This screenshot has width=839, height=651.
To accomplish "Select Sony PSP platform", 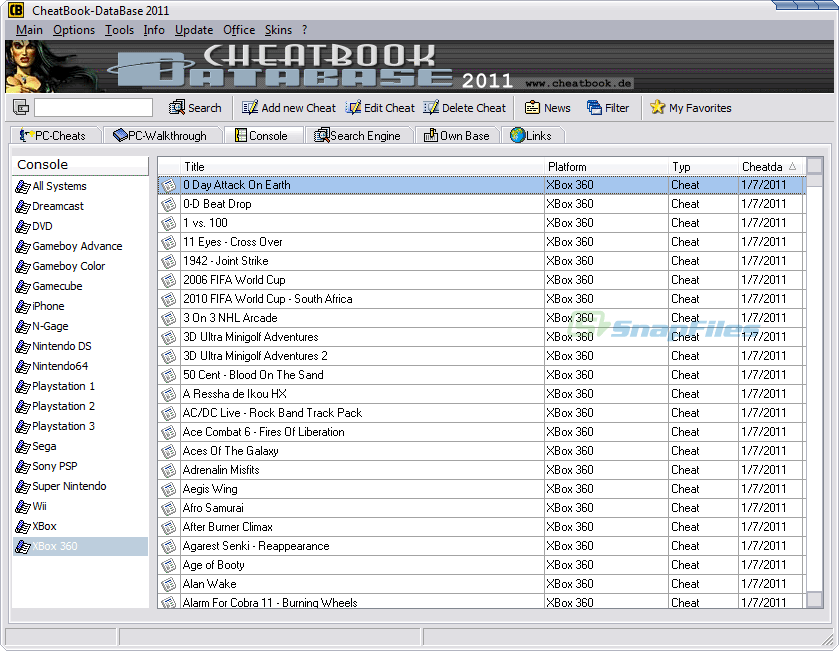I will (x=80, y=466).
